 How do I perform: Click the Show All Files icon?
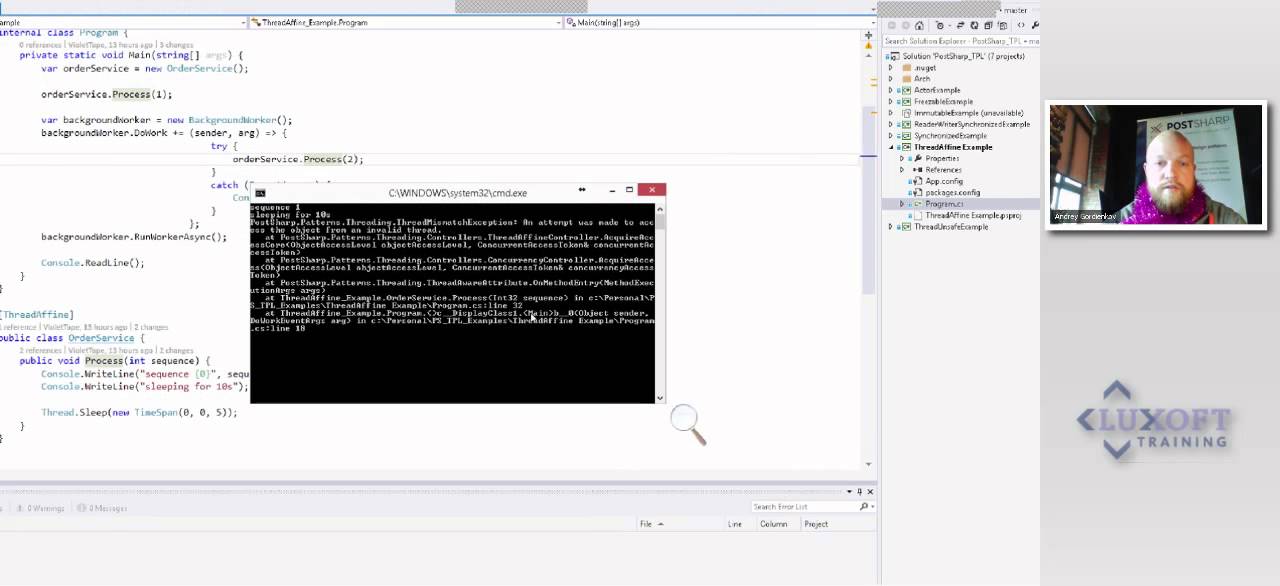1002,25
